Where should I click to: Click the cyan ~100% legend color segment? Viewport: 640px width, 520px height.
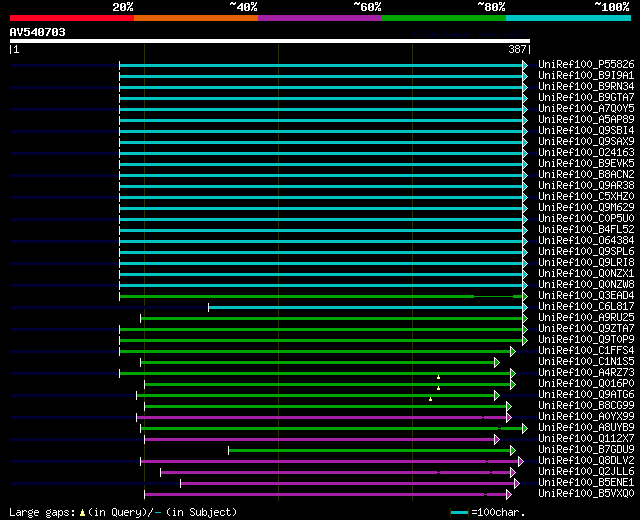[569, 18]
